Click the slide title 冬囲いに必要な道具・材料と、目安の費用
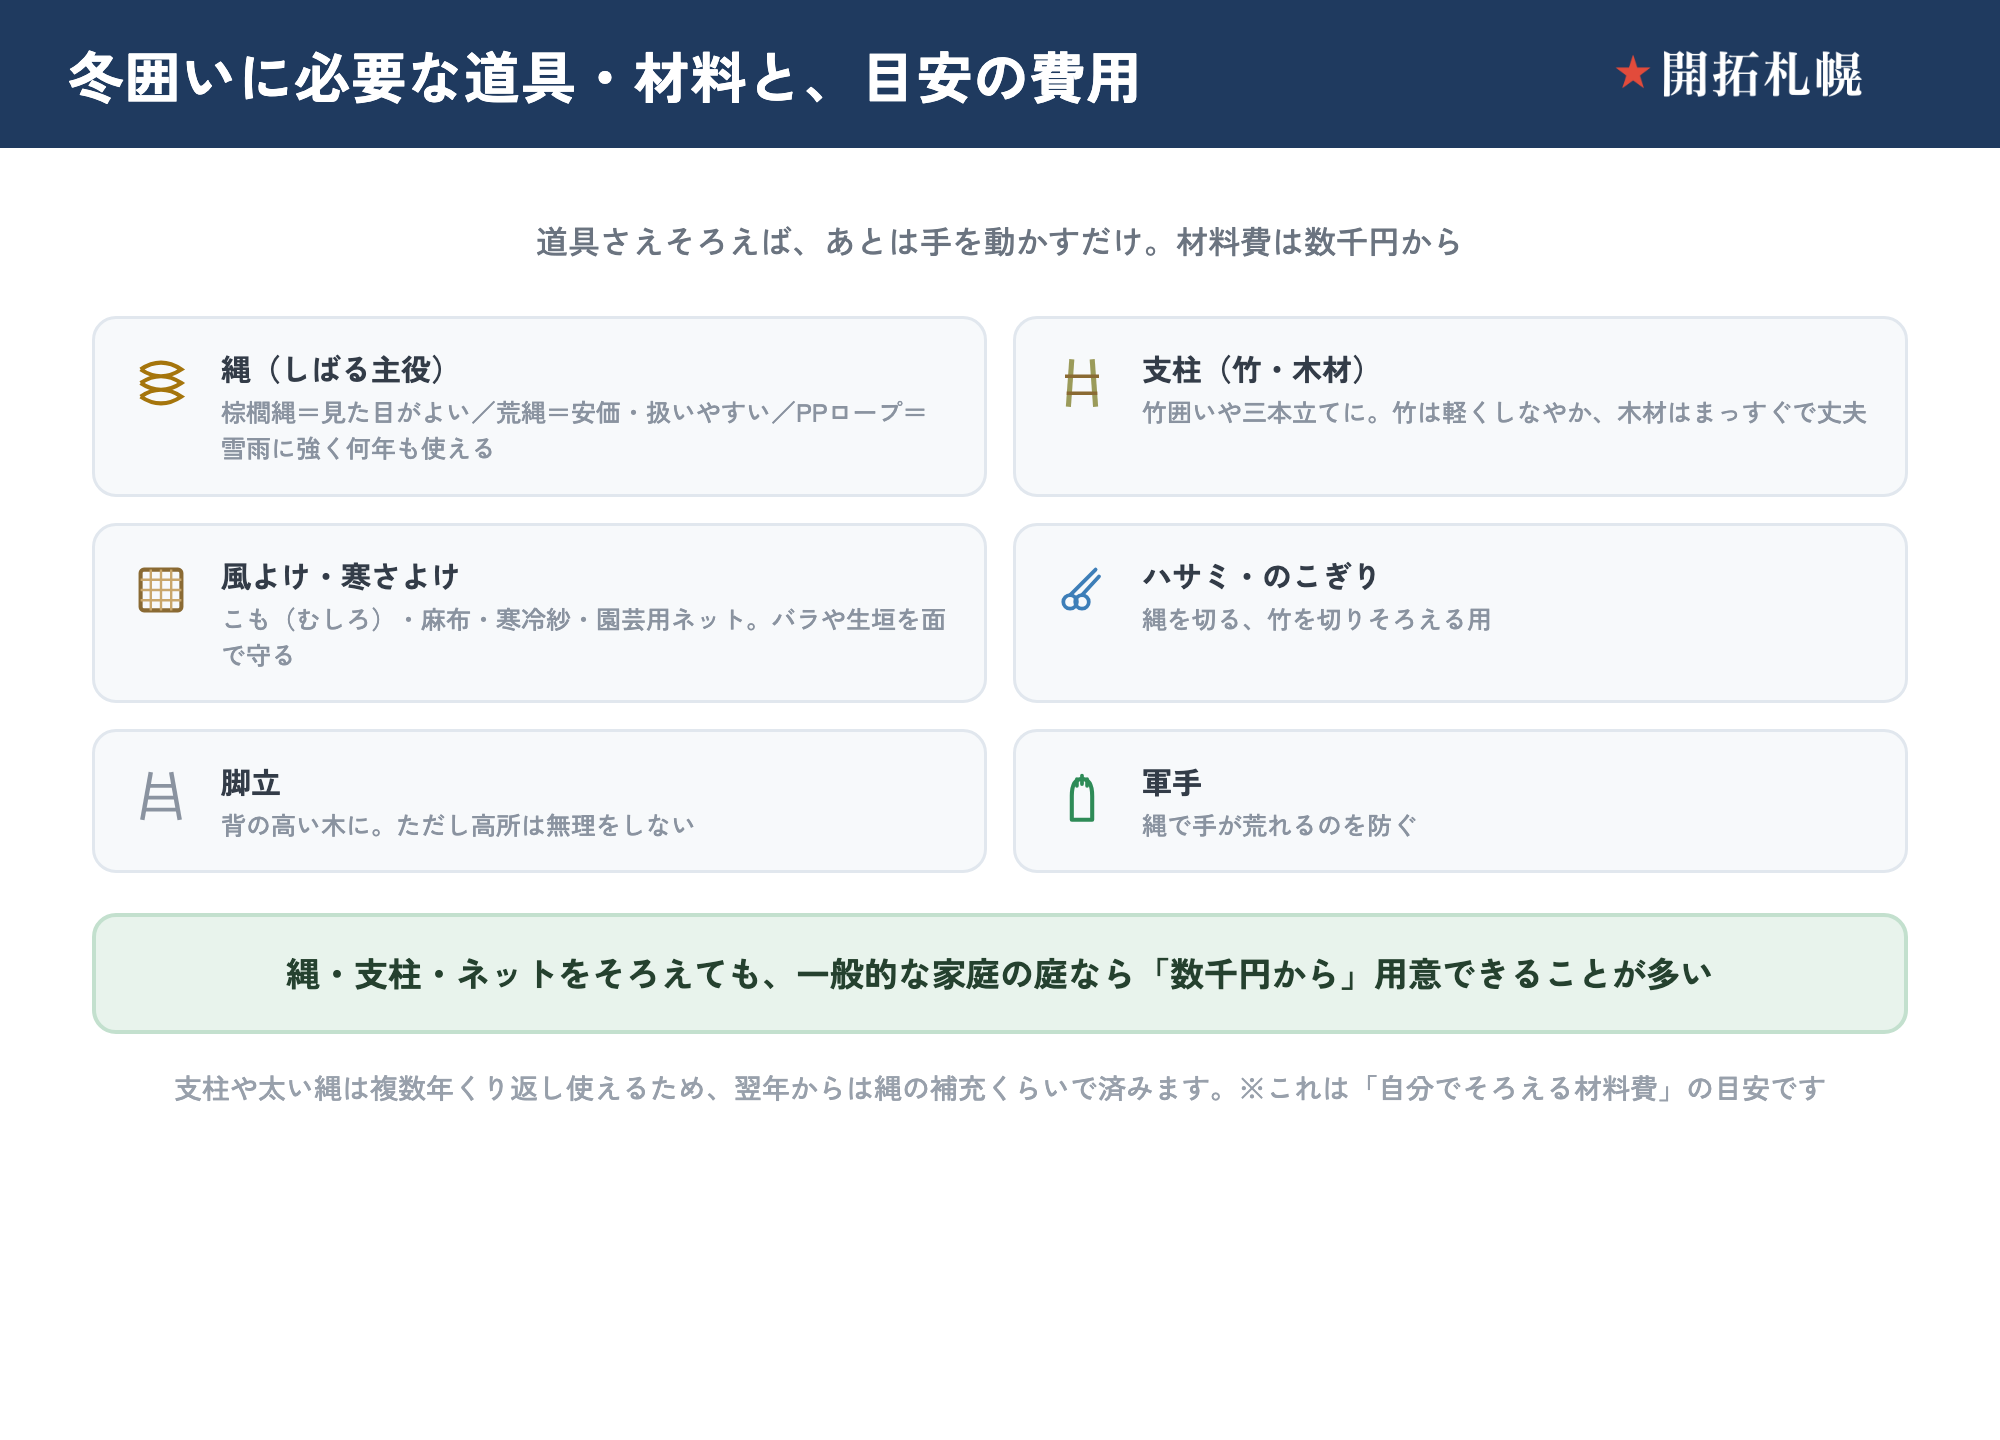The height and width of the screenshot is (1440, 2000). click(604, 78)
